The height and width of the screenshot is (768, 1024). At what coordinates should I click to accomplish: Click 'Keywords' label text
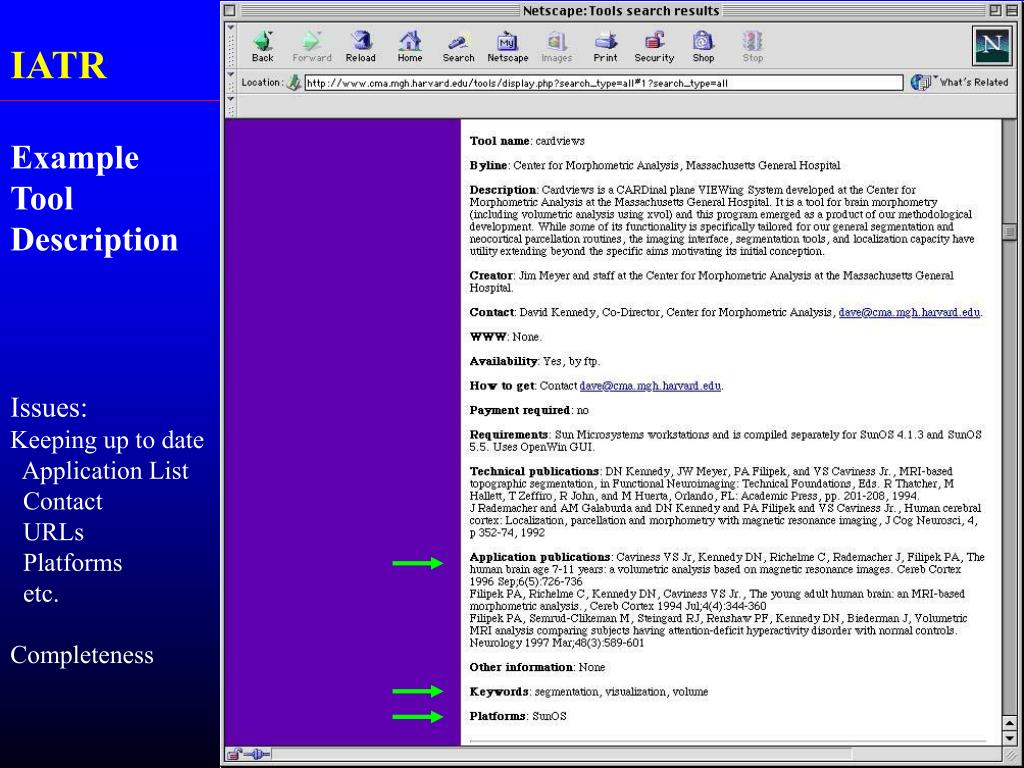point(499,692)
